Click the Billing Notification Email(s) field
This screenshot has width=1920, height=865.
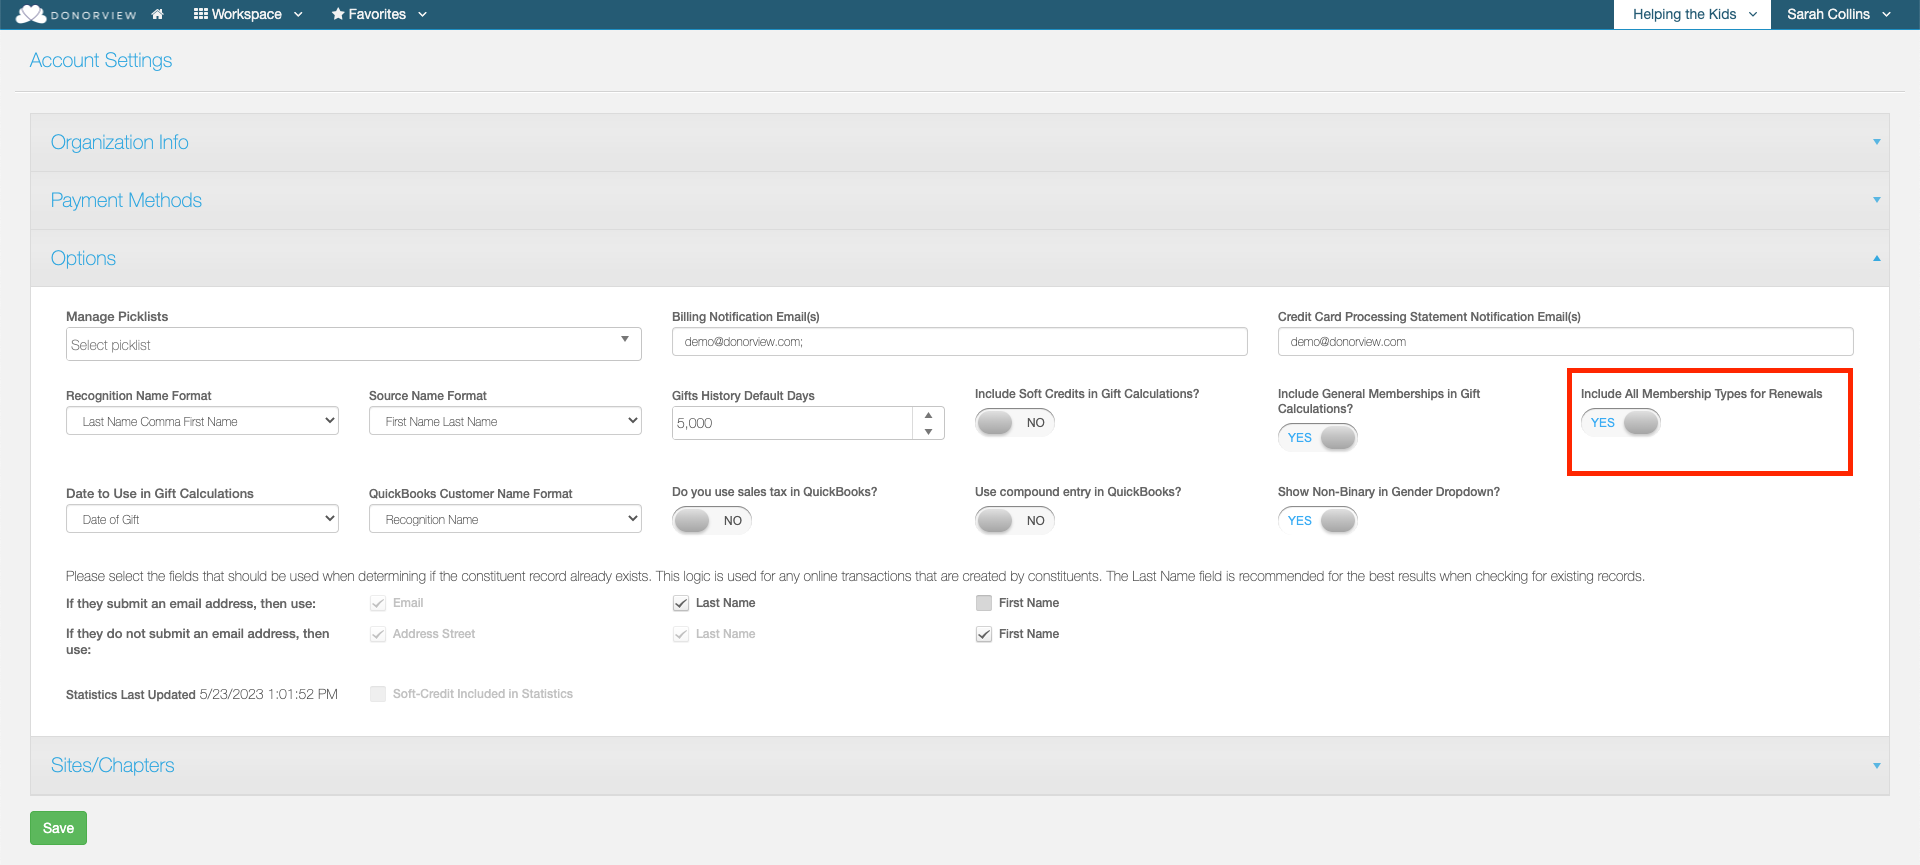point(959,342)
